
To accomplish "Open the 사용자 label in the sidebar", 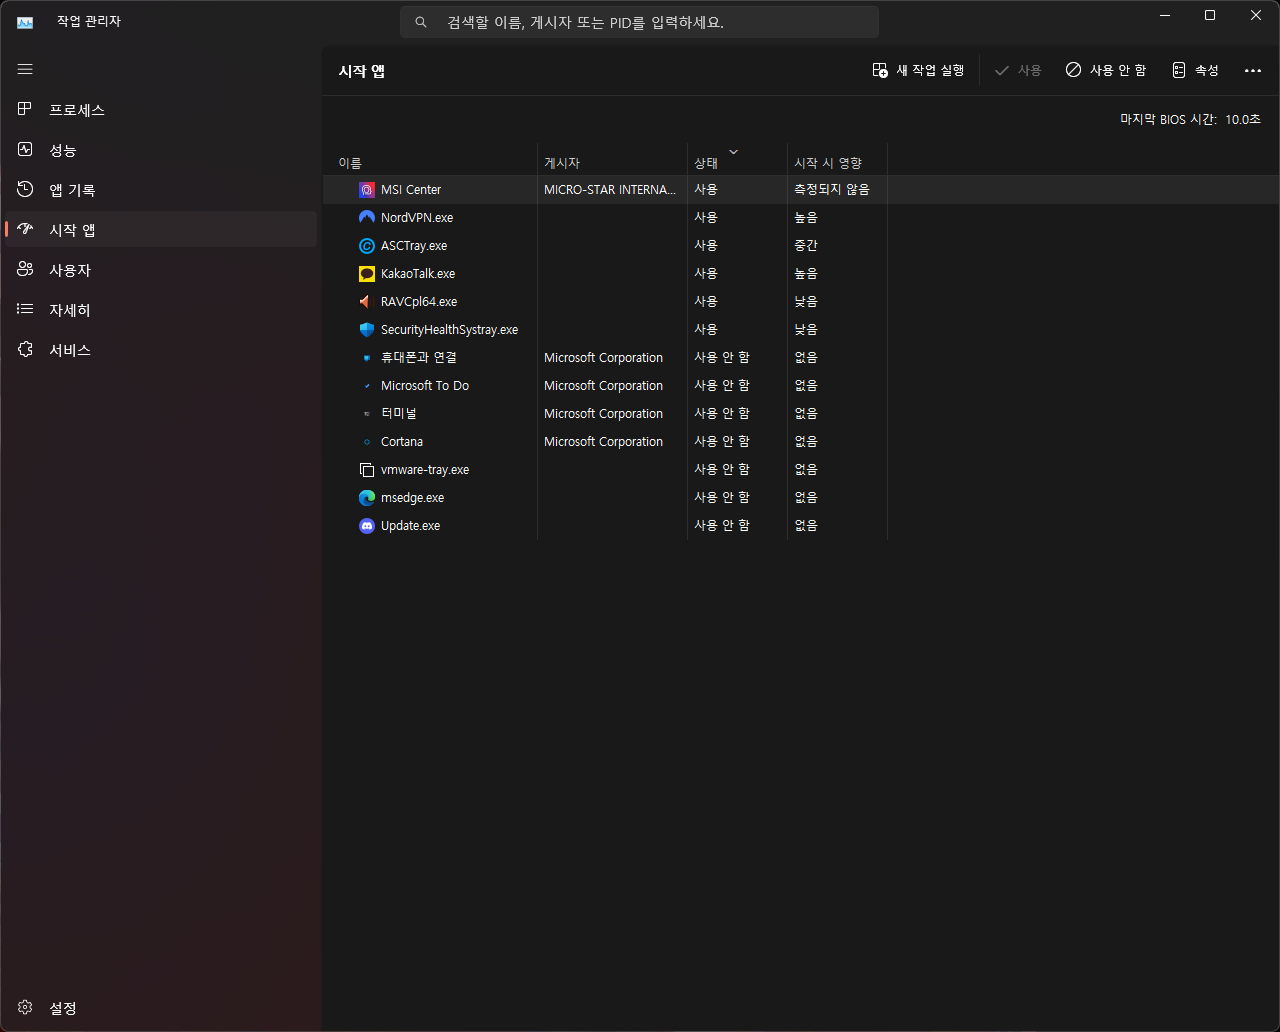I will click(70, 270).
